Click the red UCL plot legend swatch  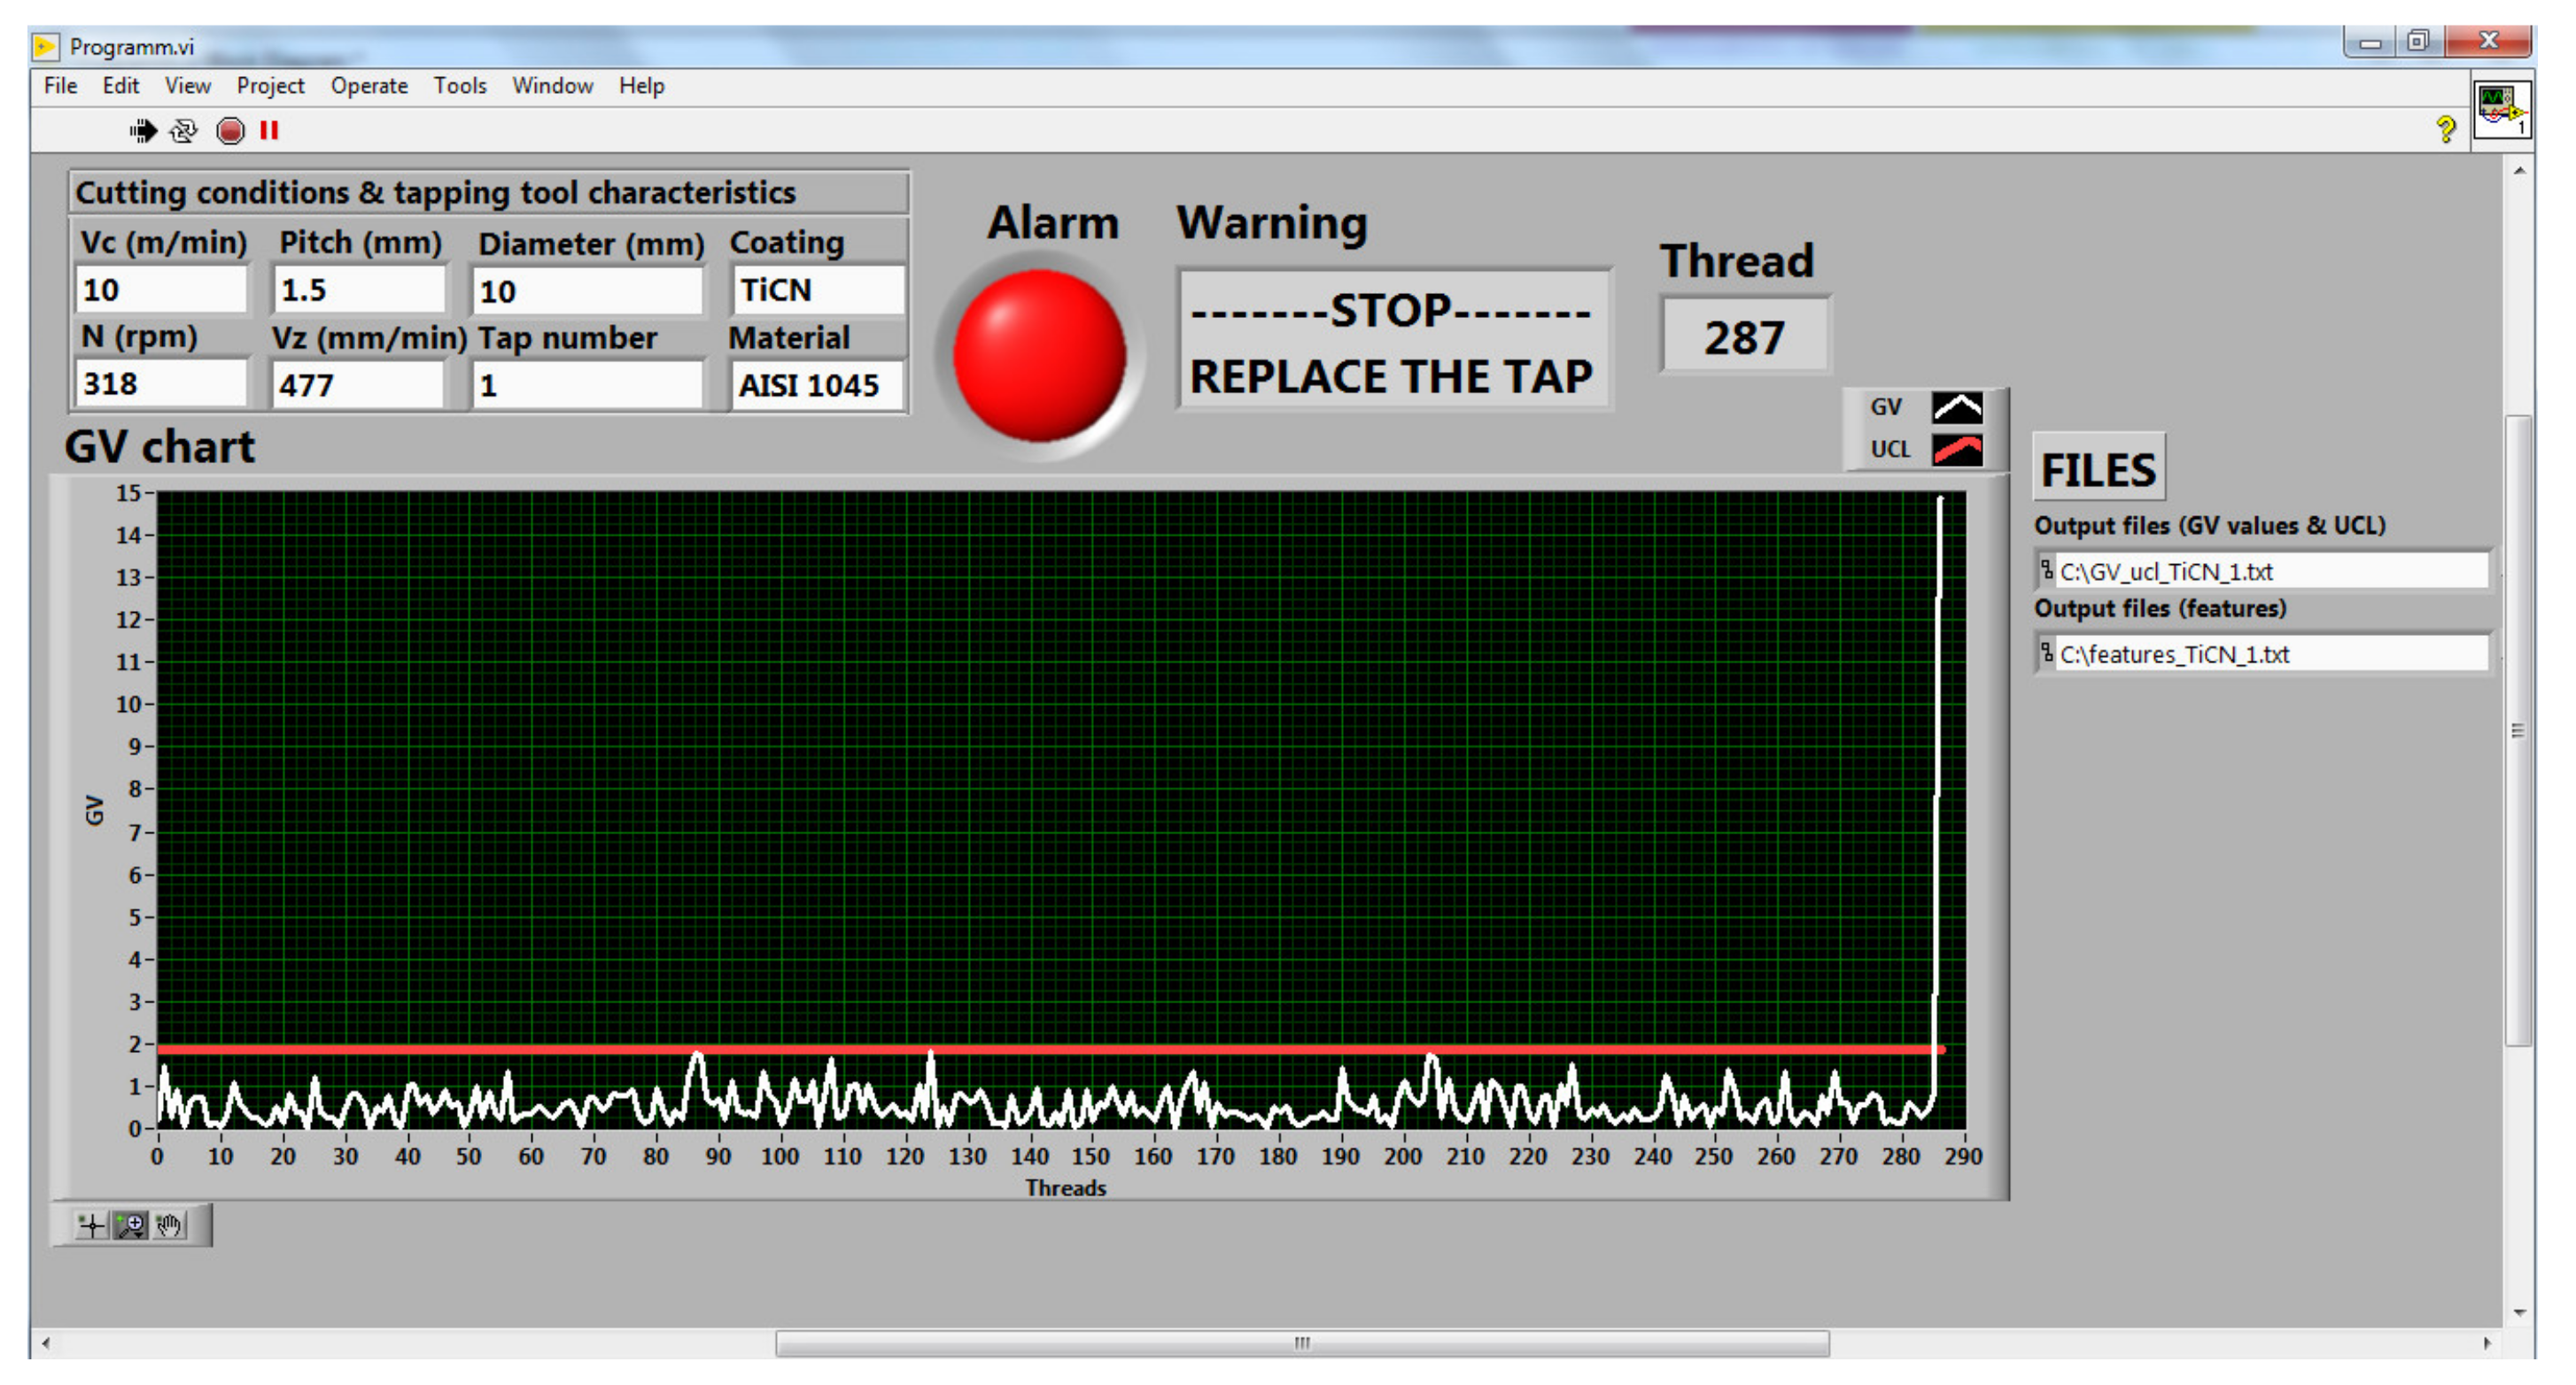(x=1956, y=450)
